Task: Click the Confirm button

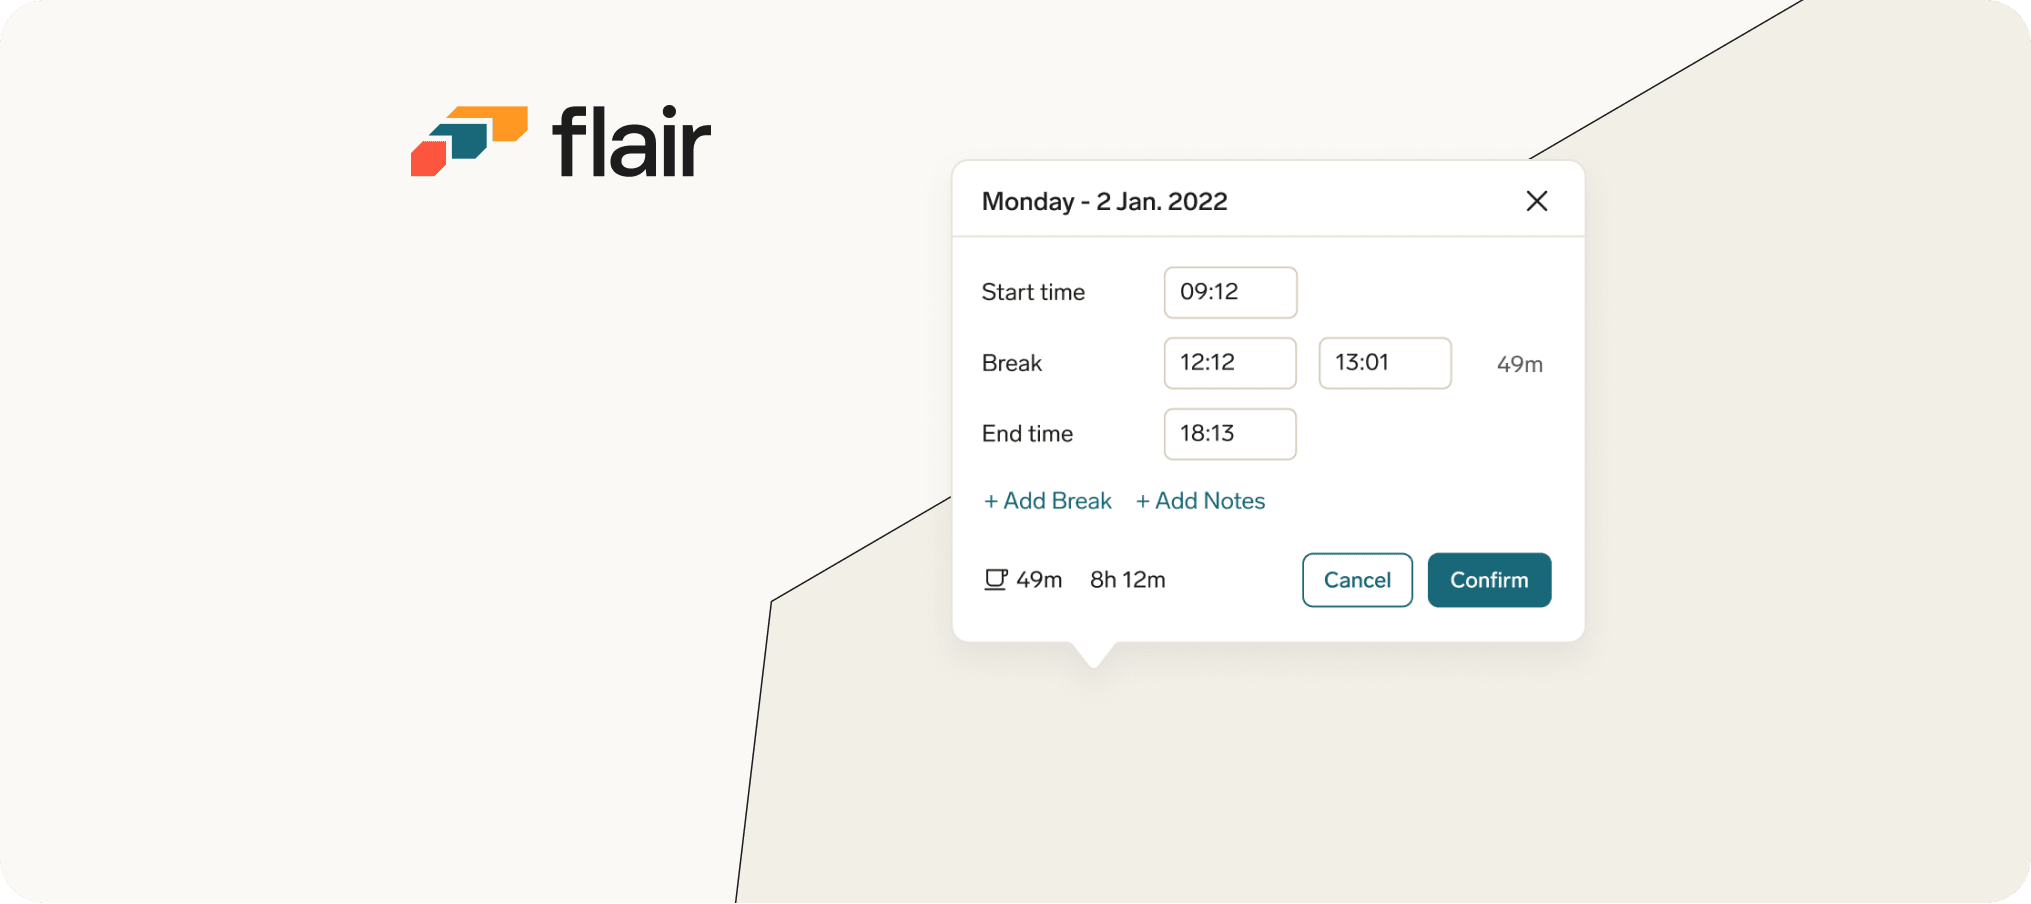Action: 1489,580
